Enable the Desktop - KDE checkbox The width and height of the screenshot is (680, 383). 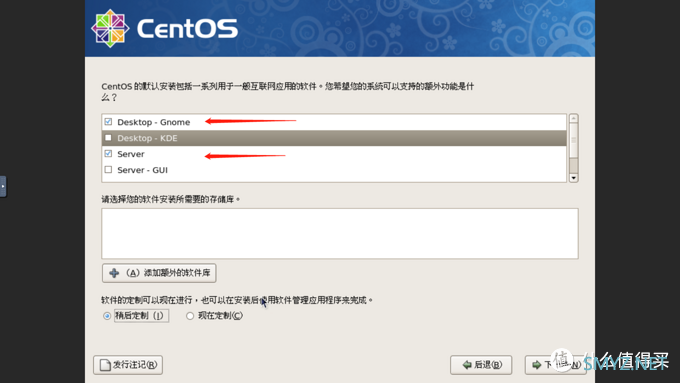108,138
